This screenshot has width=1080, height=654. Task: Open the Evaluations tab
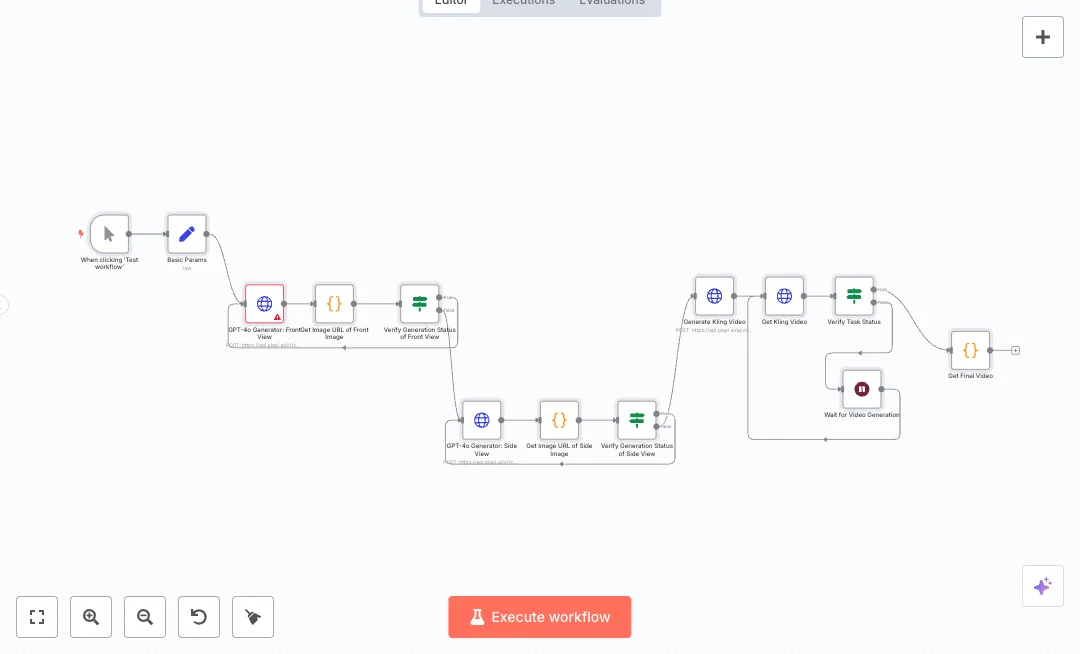click(612, 3)
